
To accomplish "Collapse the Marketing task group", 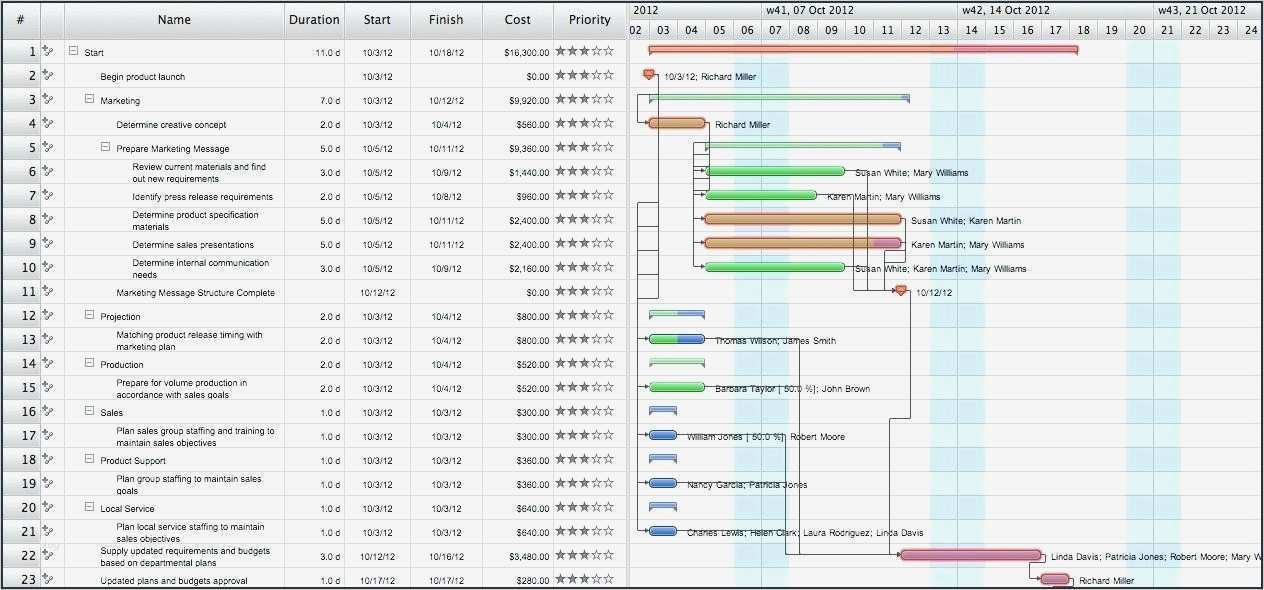I will 89,100.
